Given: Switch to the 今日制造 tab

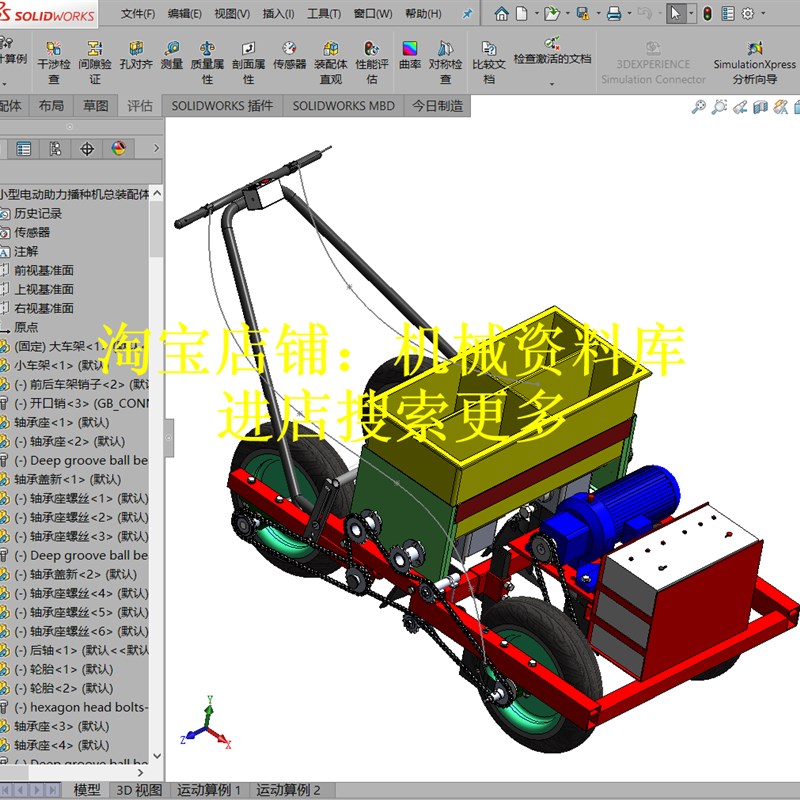Looking at the screenshot, I should (438, 106).
